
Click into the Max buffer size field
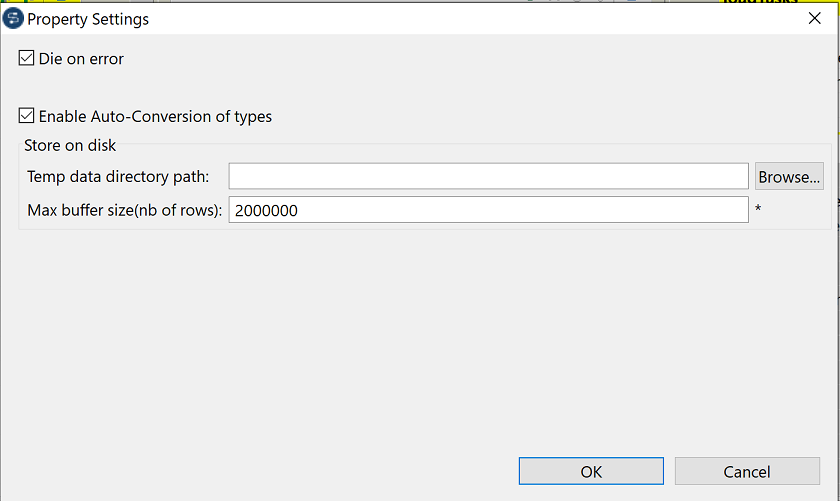point(488,210)
